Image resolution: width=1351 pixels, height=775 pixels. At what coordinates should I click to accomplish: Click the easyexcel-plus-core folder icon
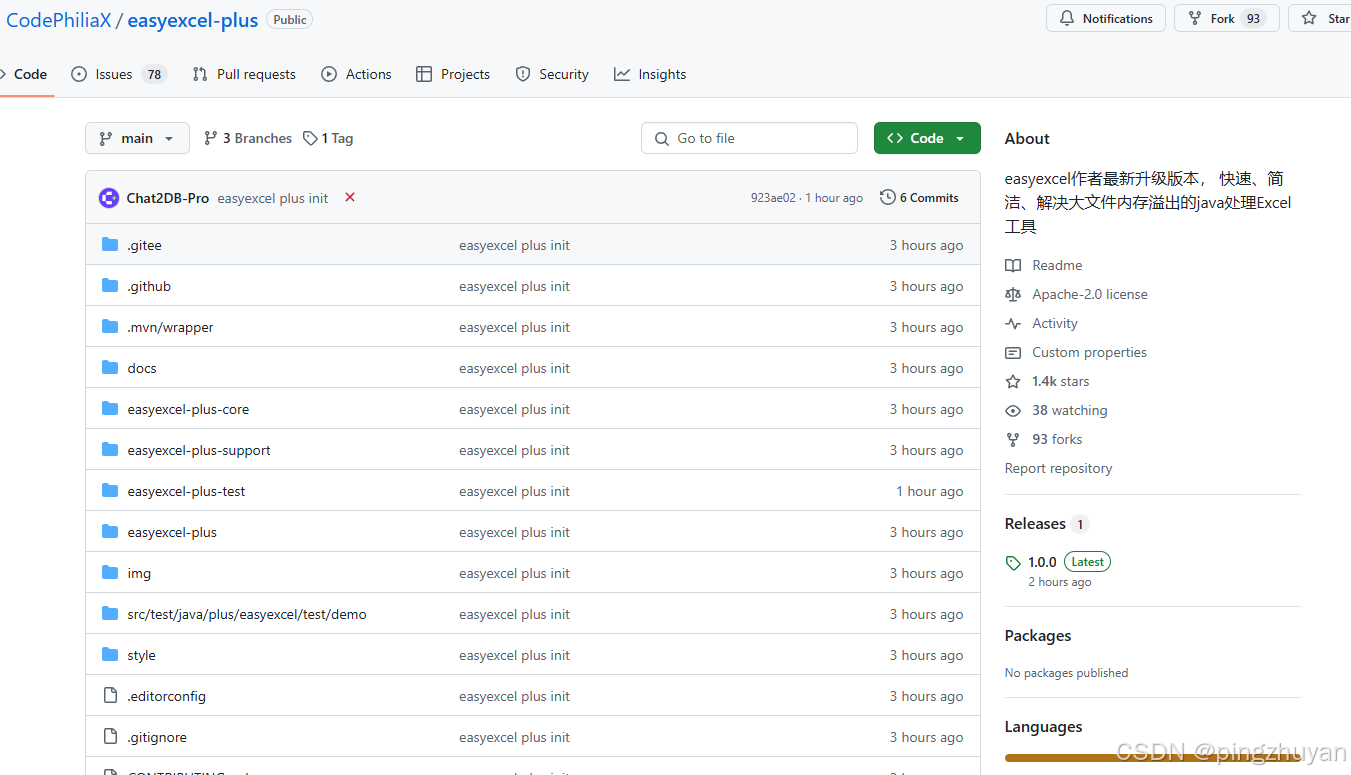[110, 409]
